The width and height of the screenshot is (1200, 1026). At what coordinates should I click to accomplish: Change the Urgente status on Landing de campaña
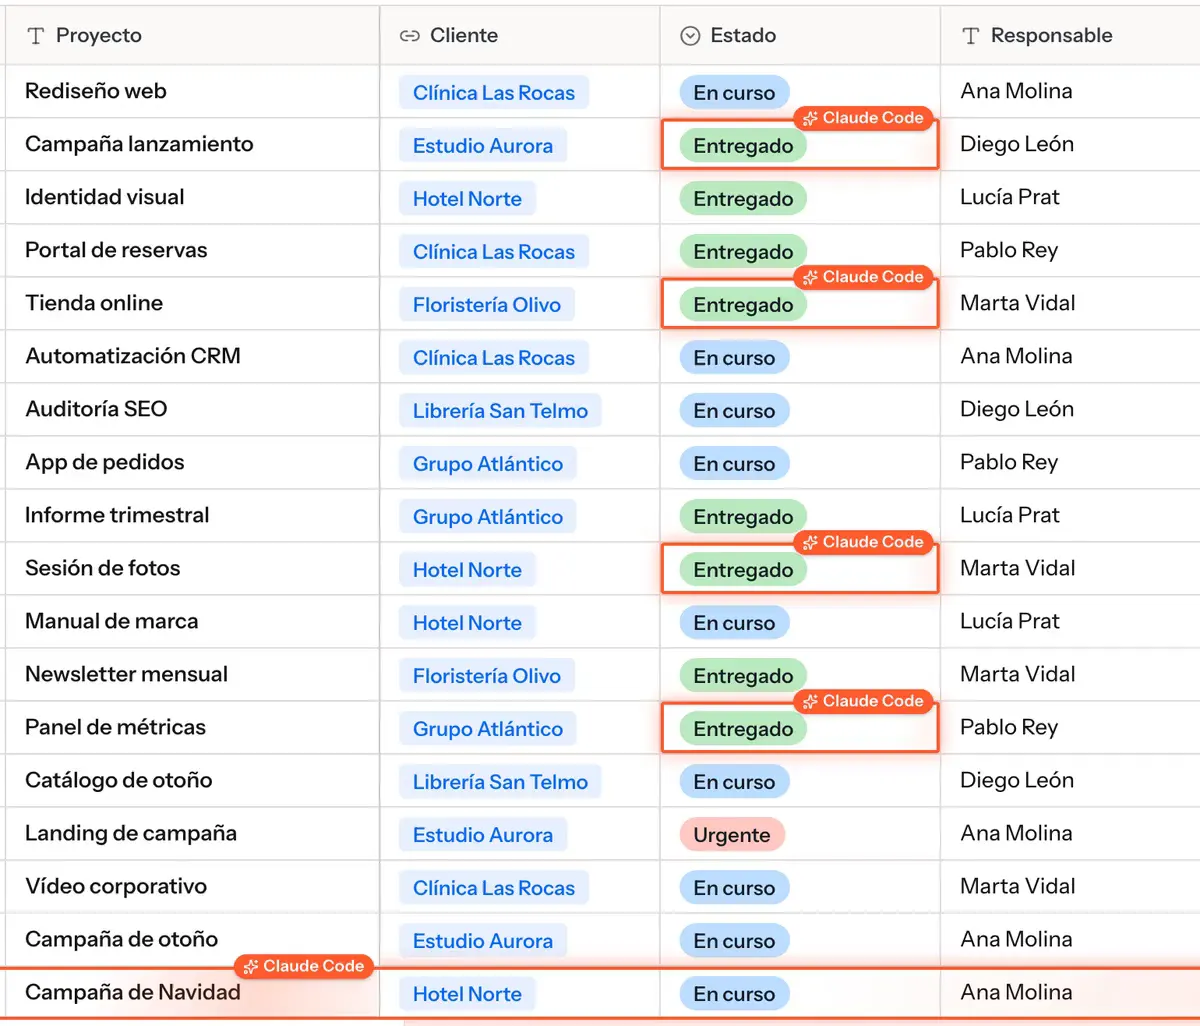pos(732,835)
